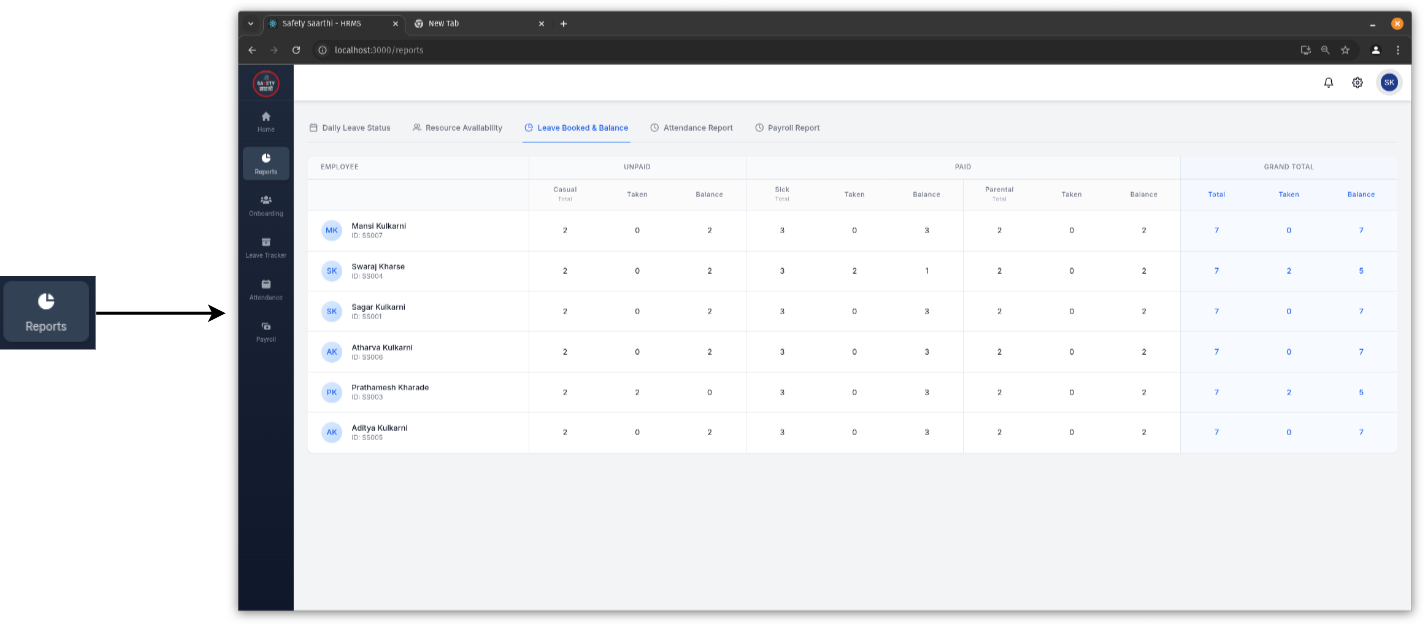Select the Attendance Report tab

tap(691, 128)
